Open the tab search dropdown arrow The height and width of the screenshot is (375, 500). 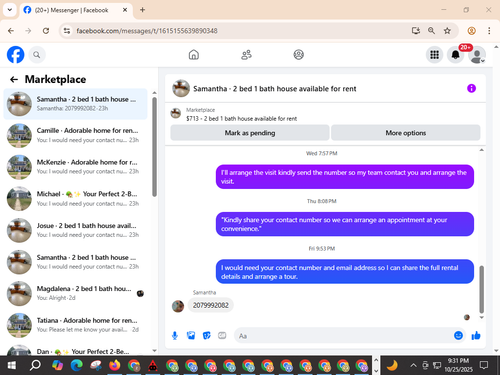[x=10, y=10]
